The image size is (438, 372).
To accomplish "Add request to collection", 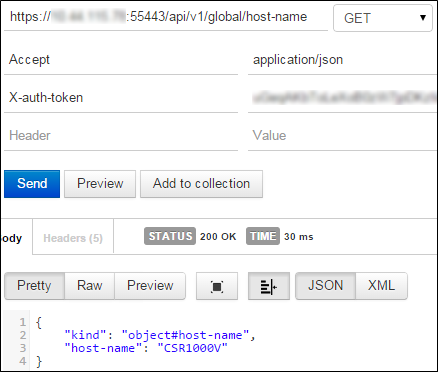I will point(201,184).
